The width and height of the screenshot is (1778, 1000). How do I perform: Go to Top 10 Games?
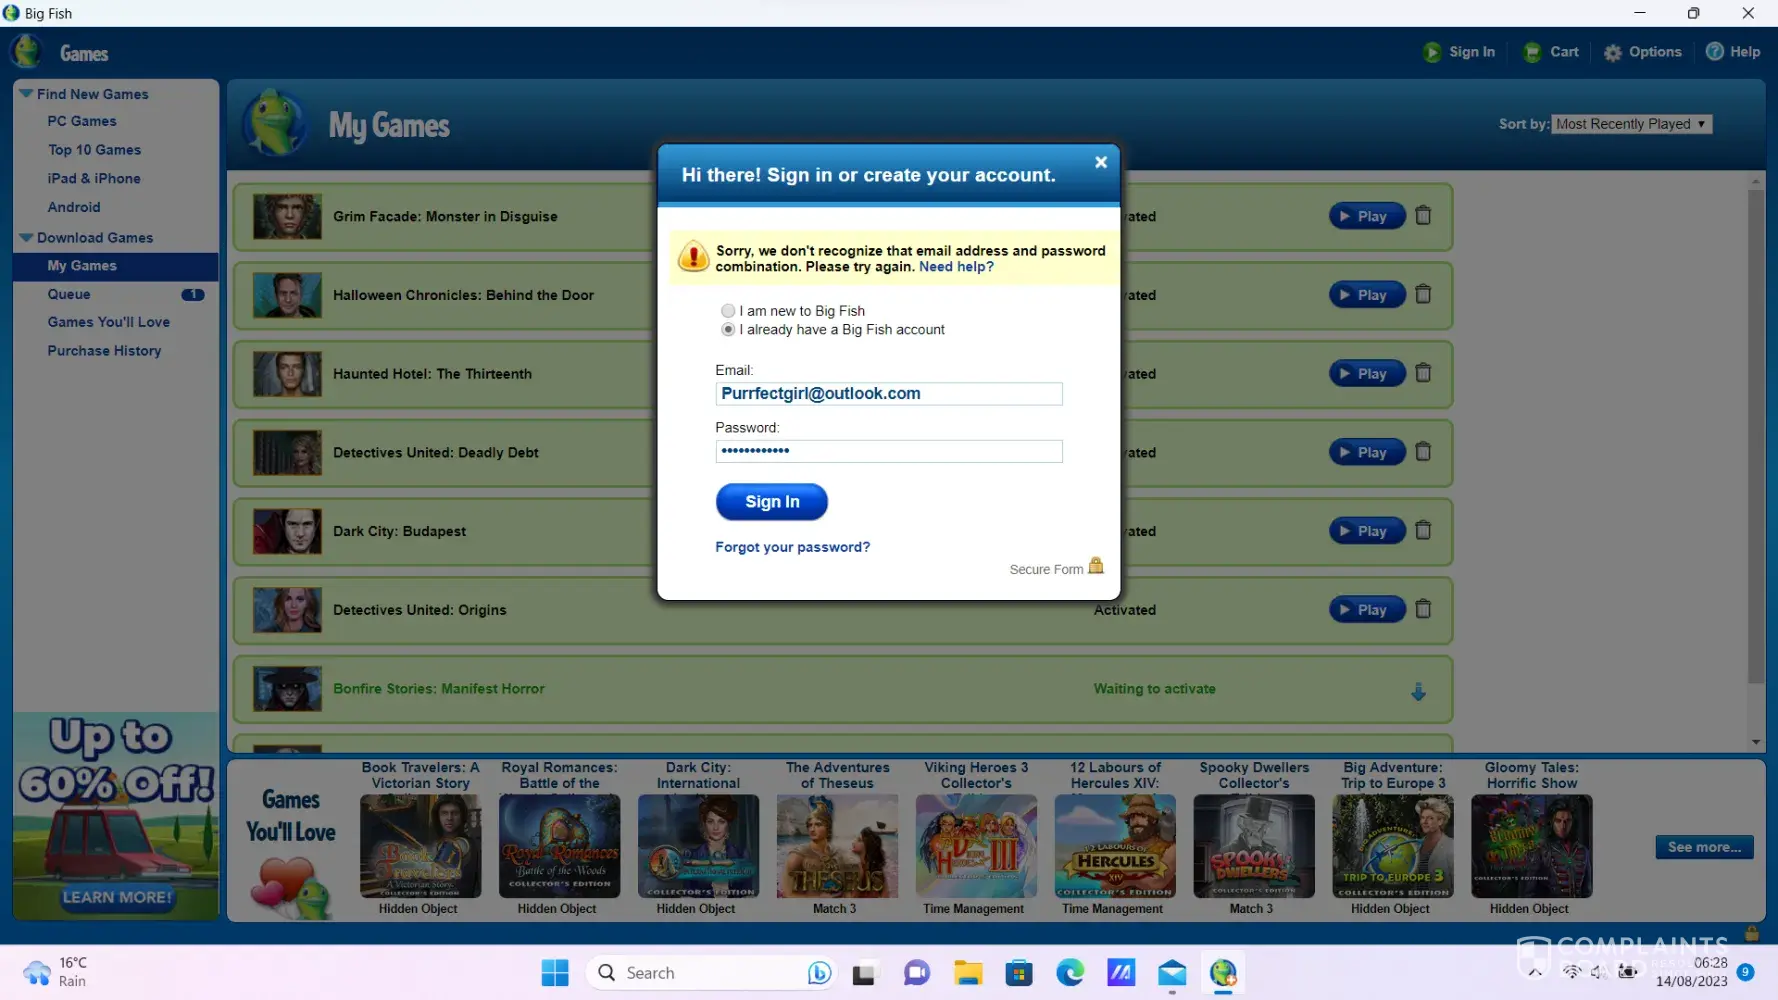[x=94, y=150]
